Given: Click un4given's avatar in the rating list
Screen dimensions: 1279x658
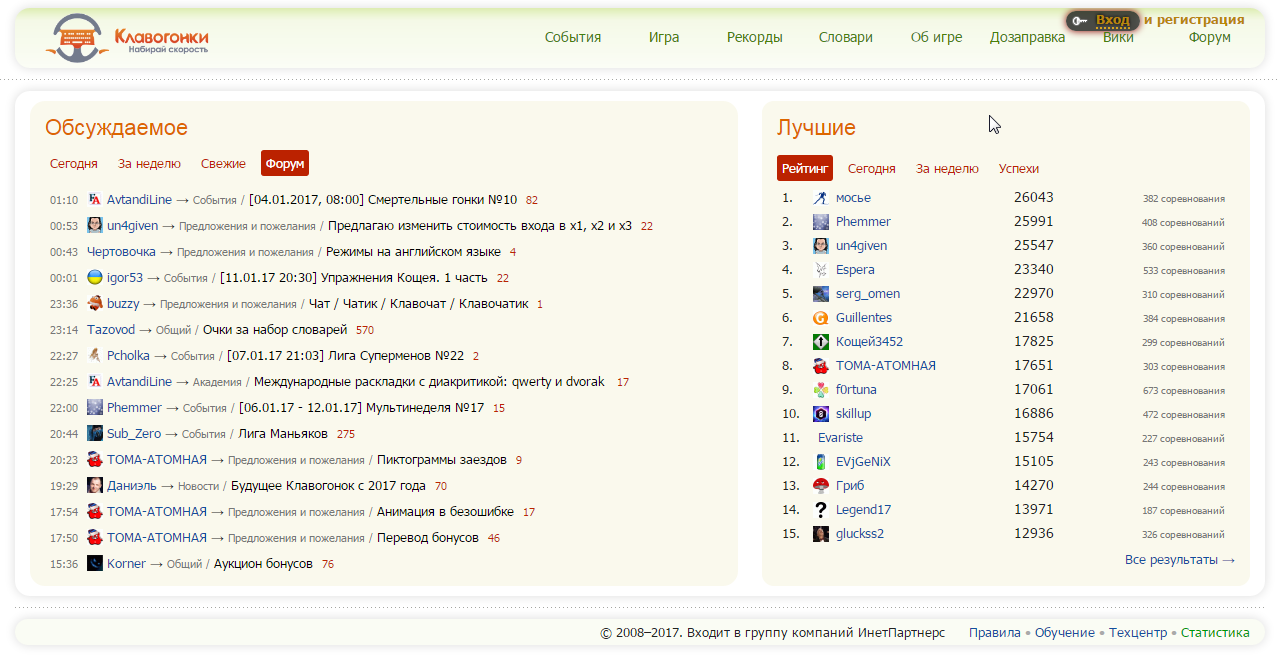Looking at the screenshot, I should (x=821, y=246).
